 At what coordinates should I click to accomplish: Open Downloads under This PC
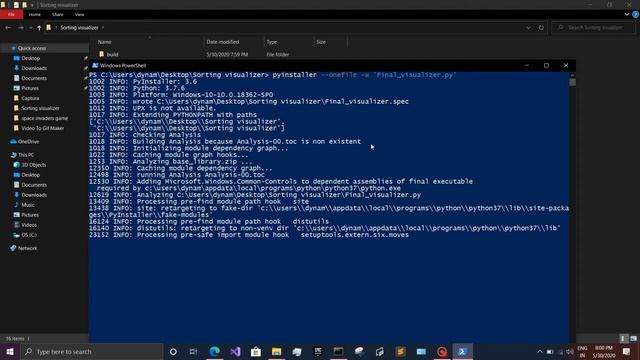coord(34,195)
